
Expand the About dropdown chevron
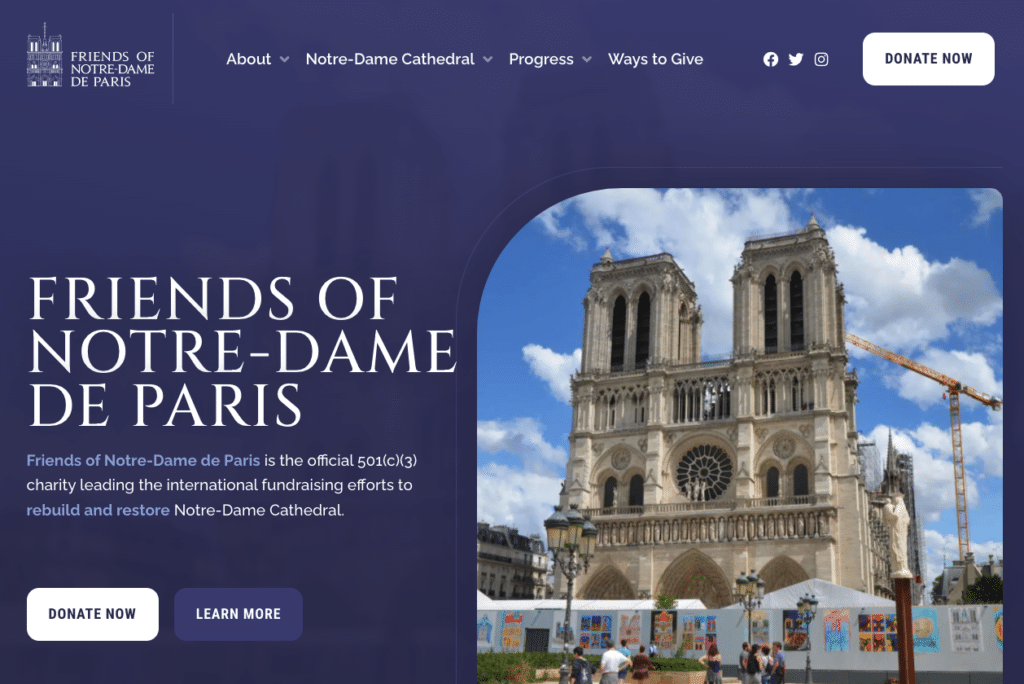pos(285,59)
